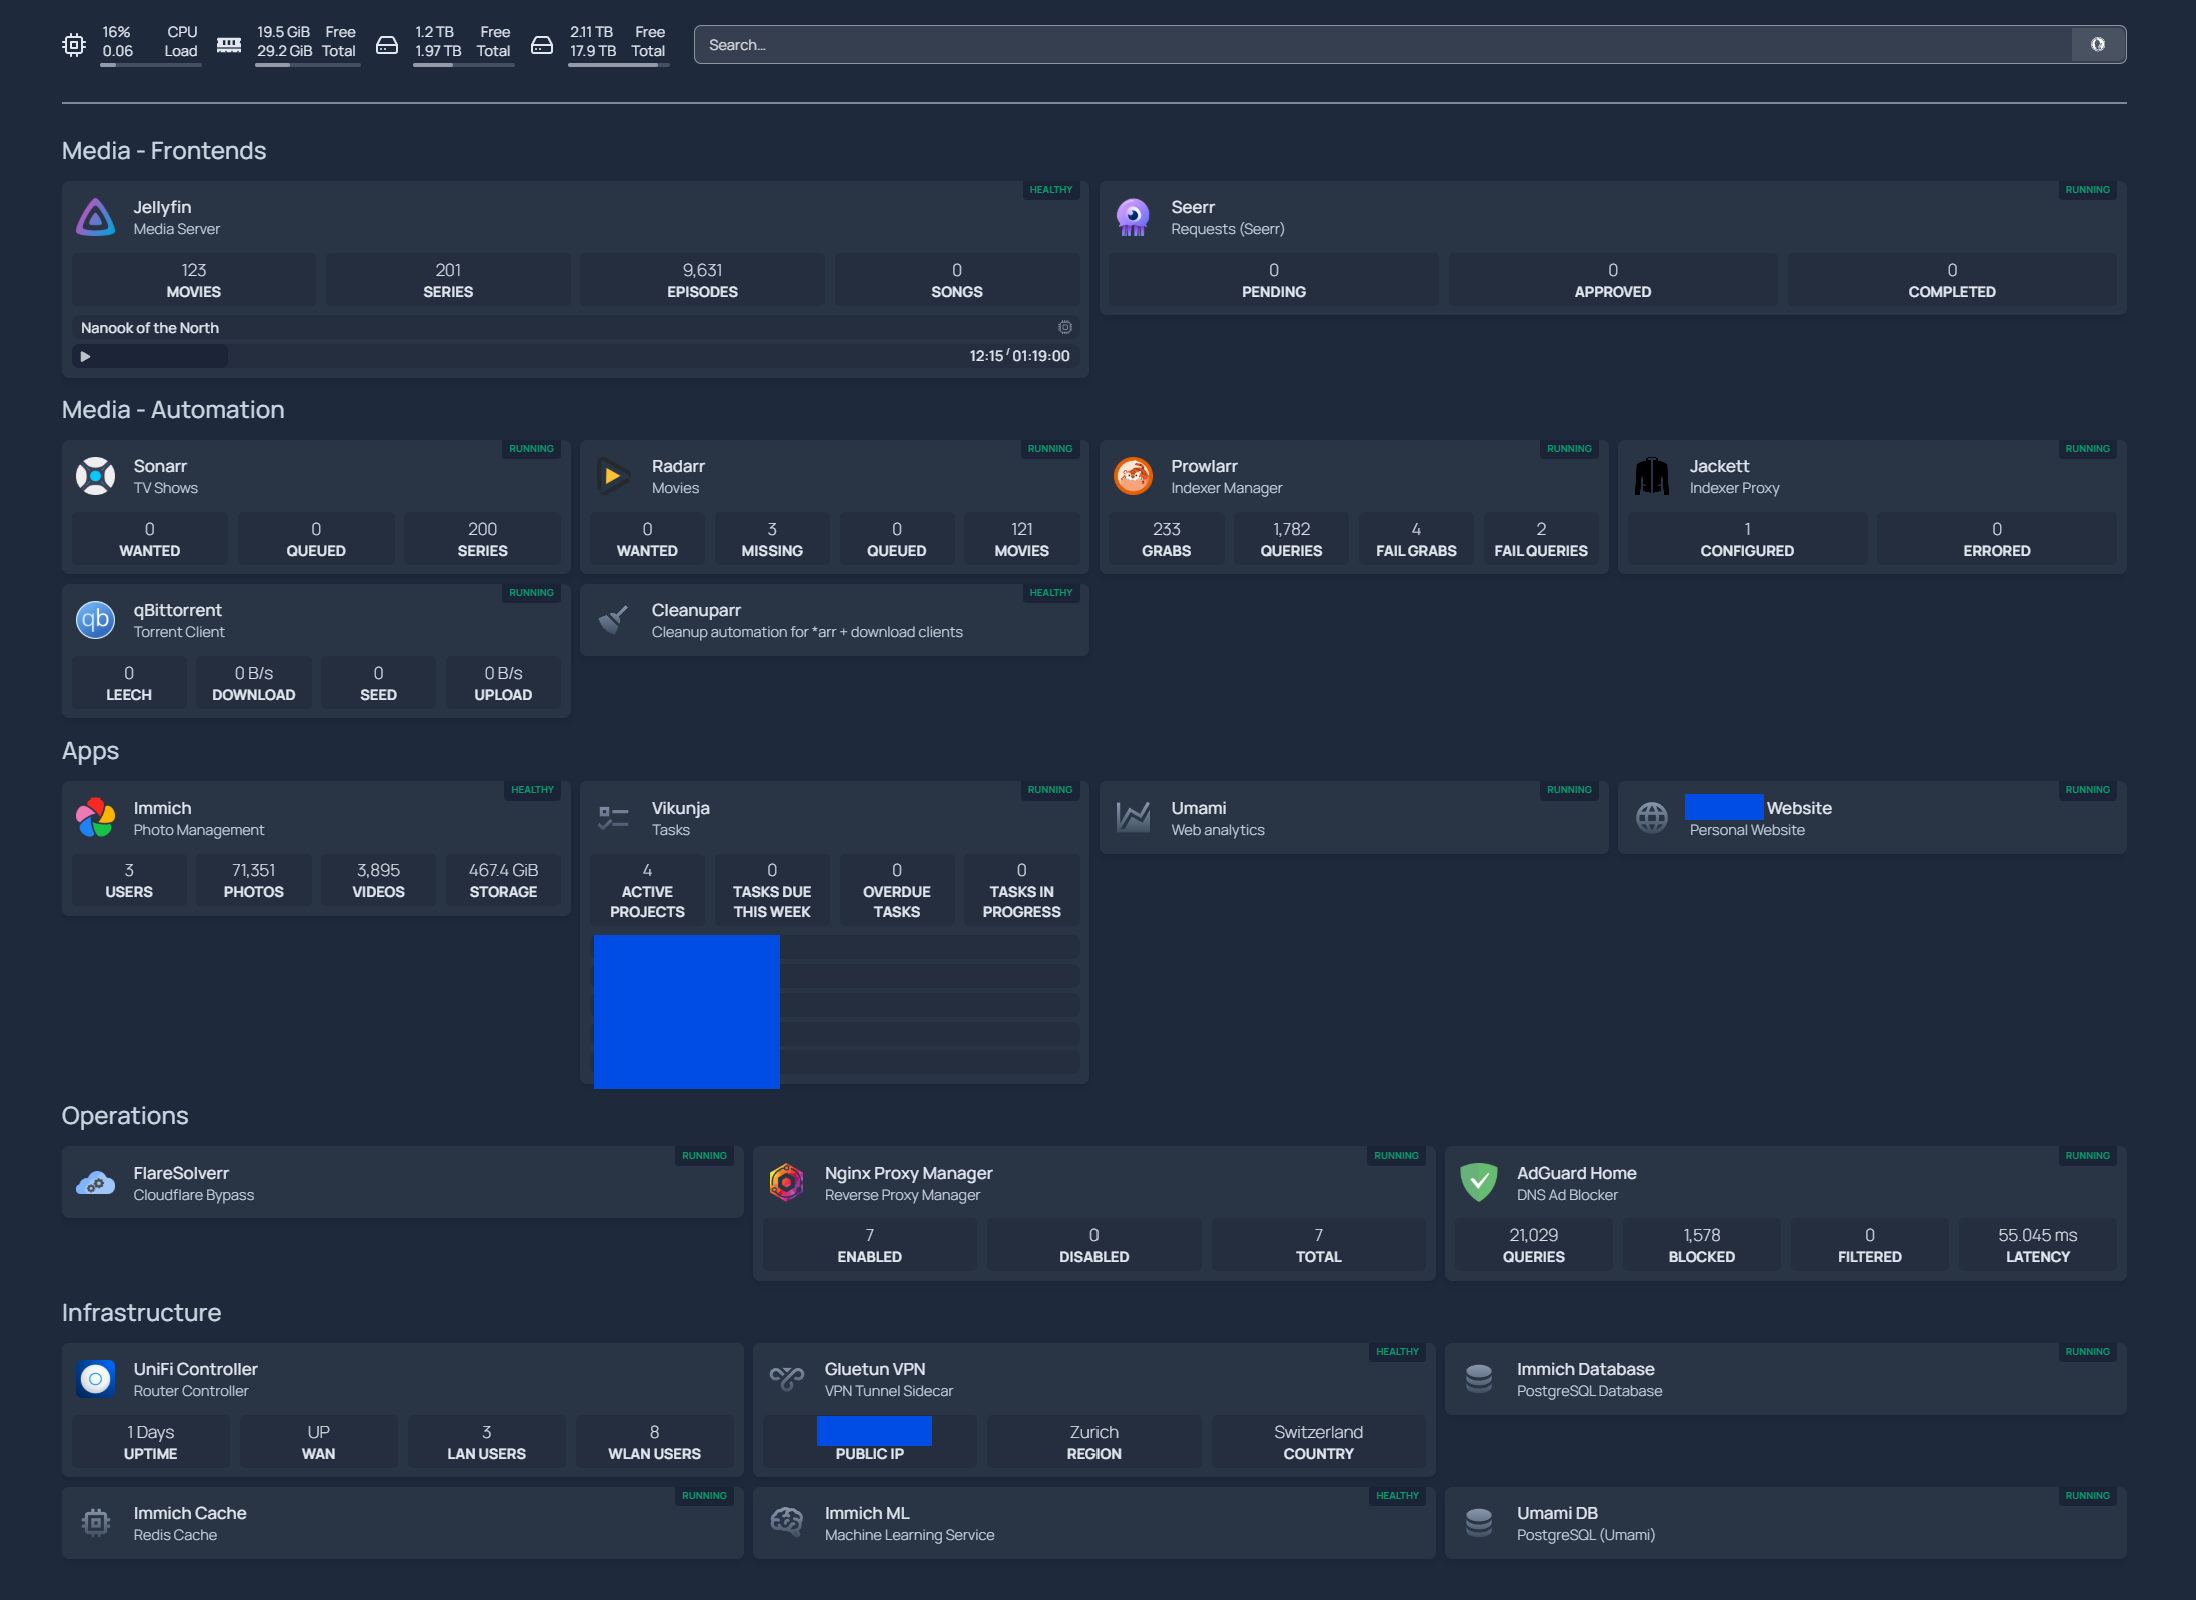Image resolution: width=2196 pixels, height=1600 pixels.
Task: Play the Nanook of the North stream
Action: pyautogui.click(x=85, y=356)
